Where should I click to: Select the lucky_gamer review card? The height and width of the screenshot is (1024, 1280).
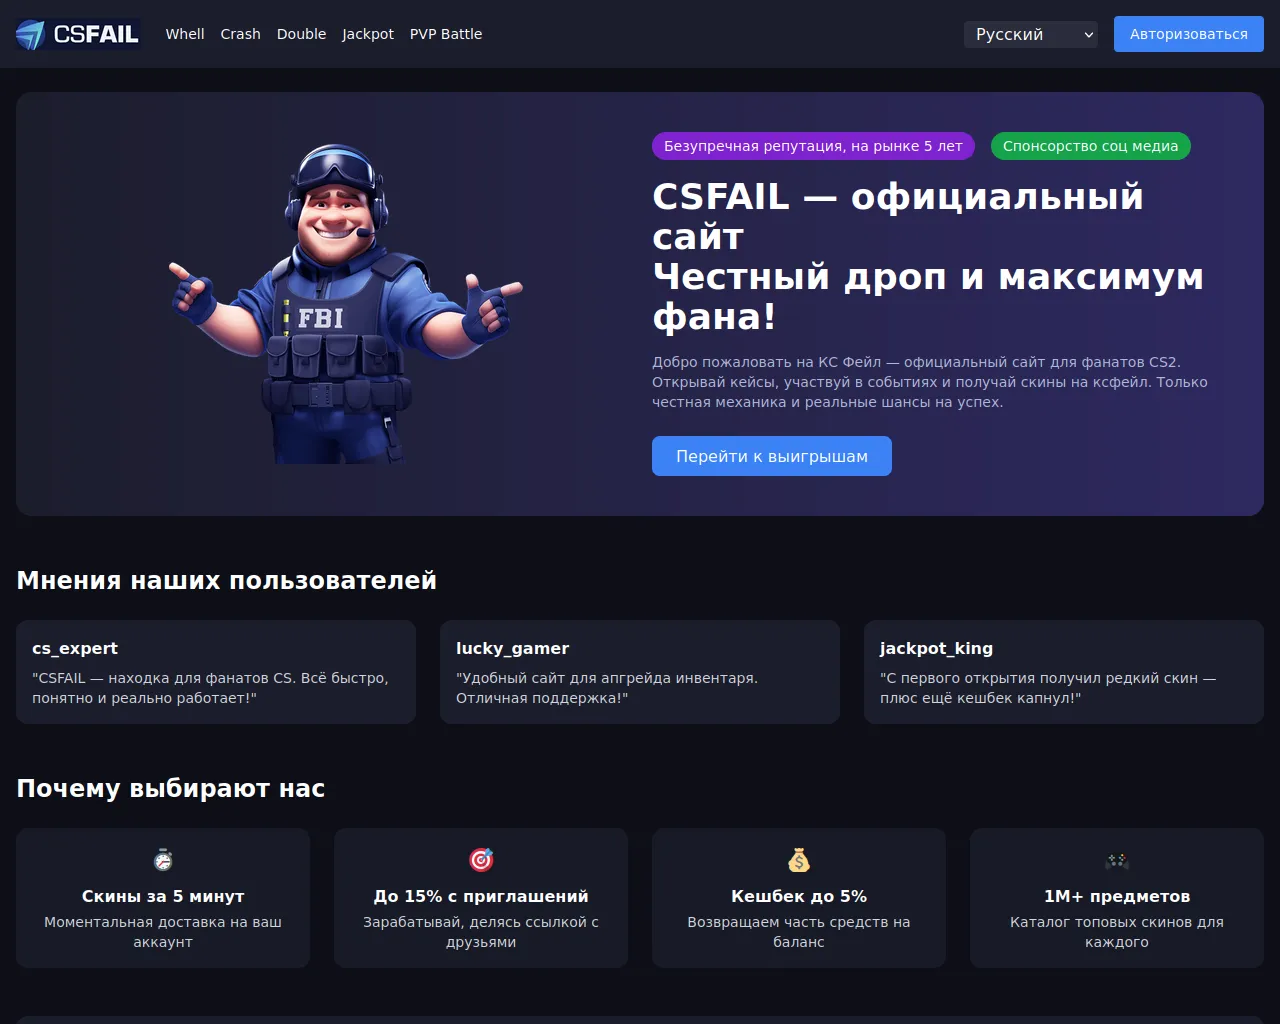click(x=640, y=672)
